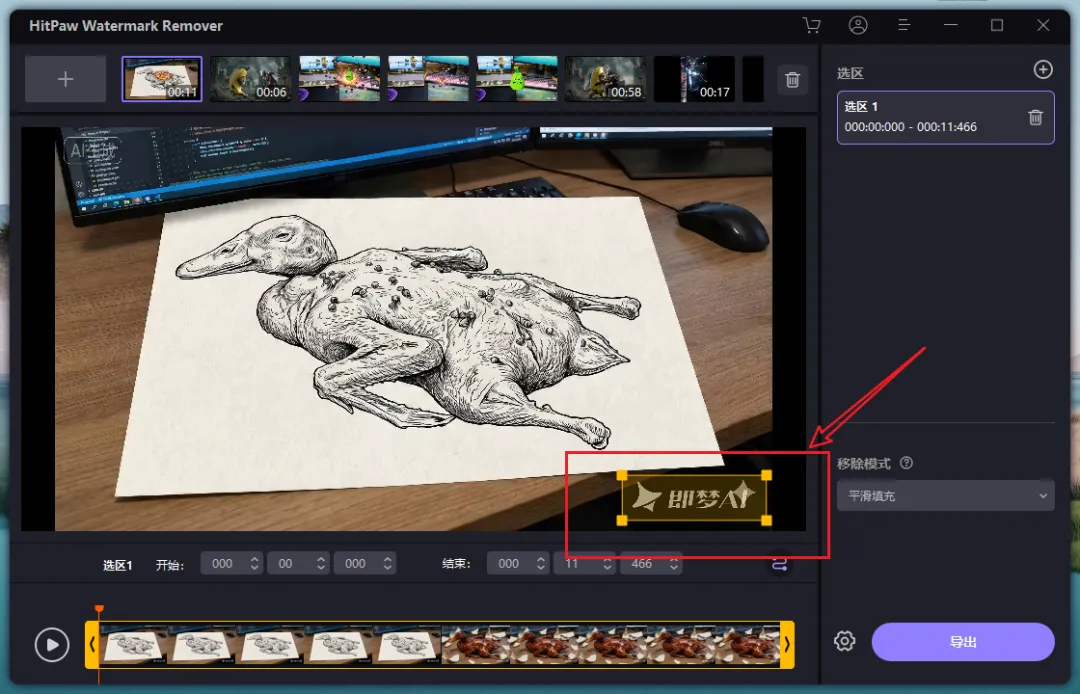Click top-left handle of watermark selection
This screenshot has height=694, width=1080.
622,475
